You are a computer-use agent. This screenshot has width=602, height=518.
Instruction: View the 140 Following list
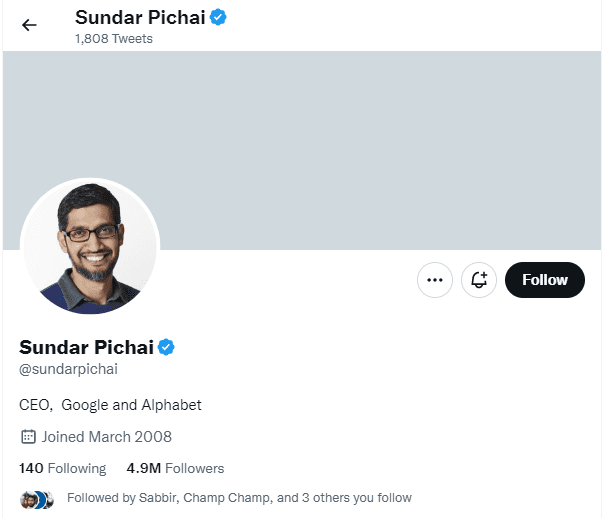[63, 468]
